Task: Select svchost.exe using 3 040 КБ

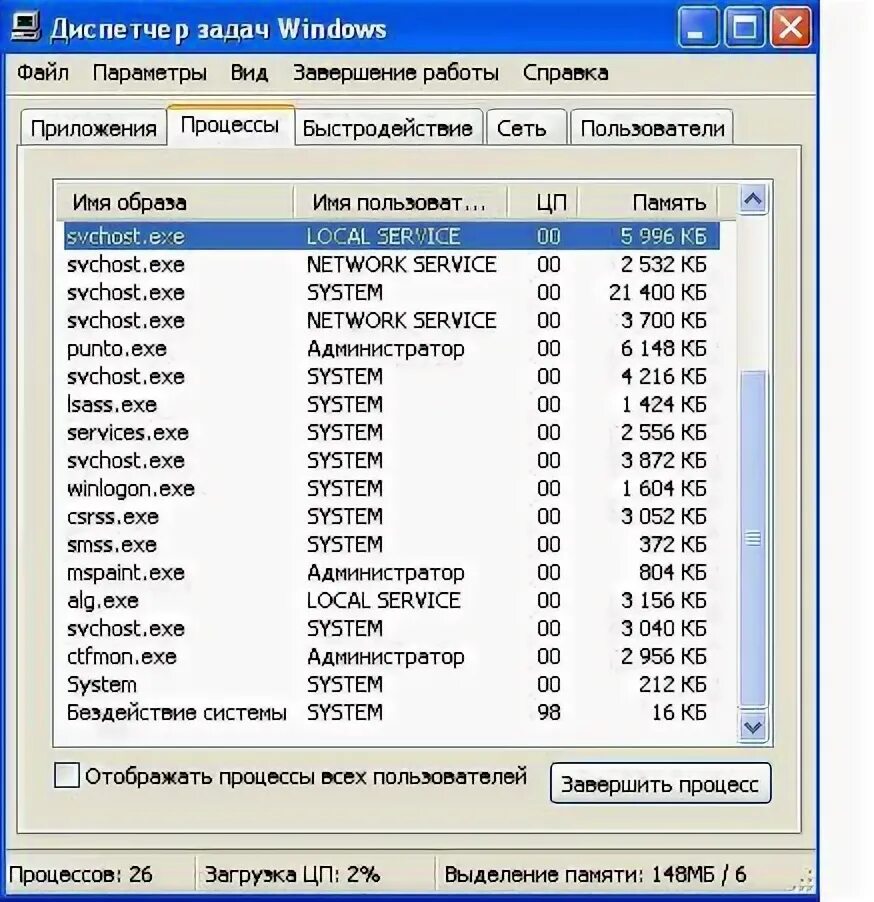Action: click(391, 628)
